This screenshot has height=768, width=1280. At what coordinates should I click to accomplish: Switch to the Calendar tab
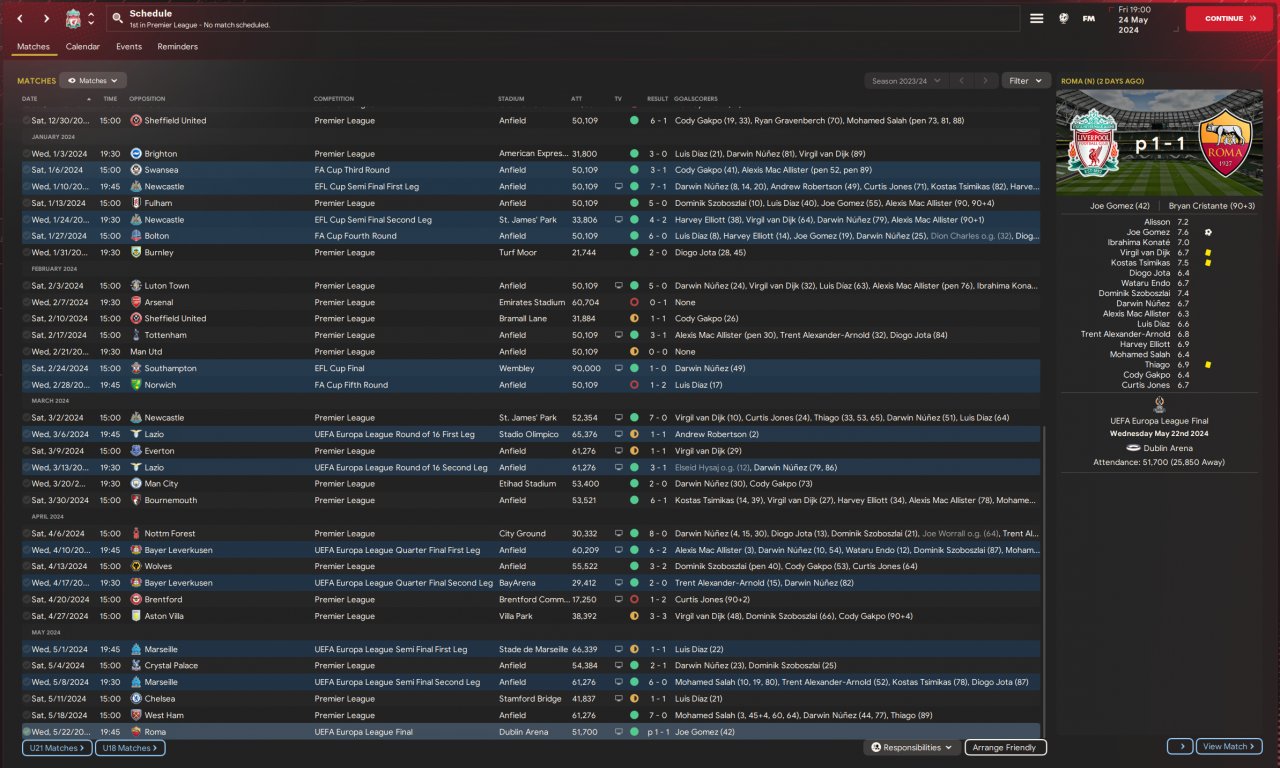click(x=83, y=47)
